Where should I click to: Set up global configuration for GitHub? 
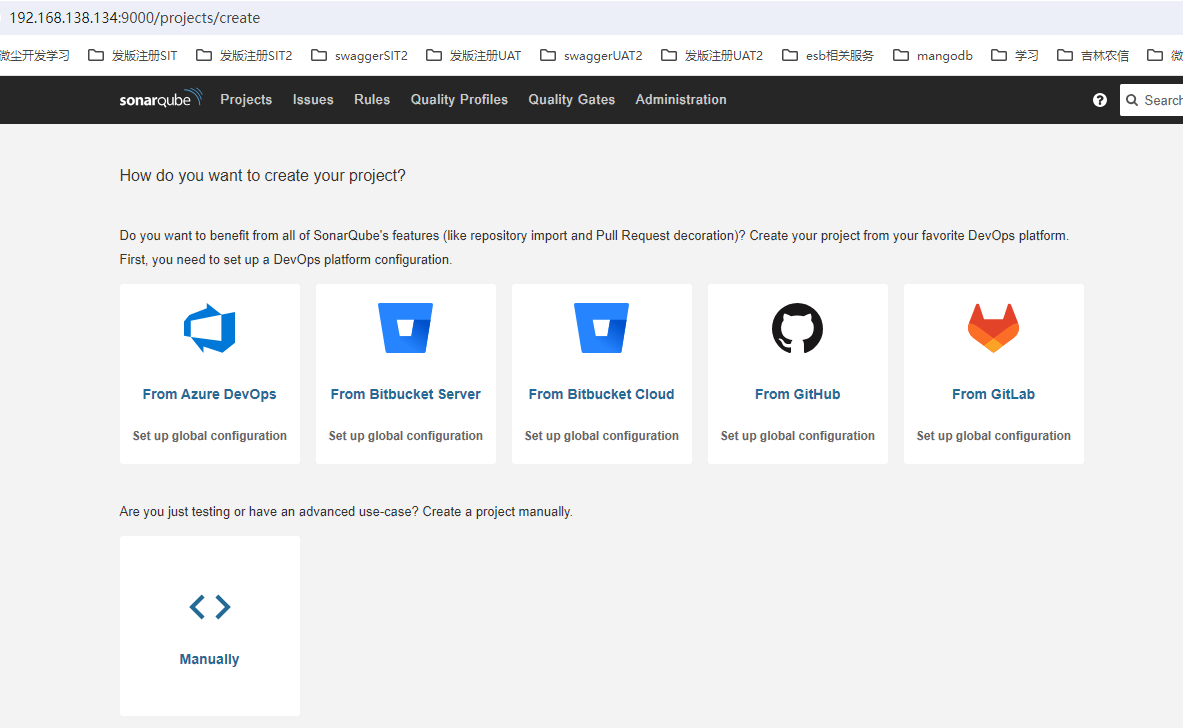click(797, 436)
